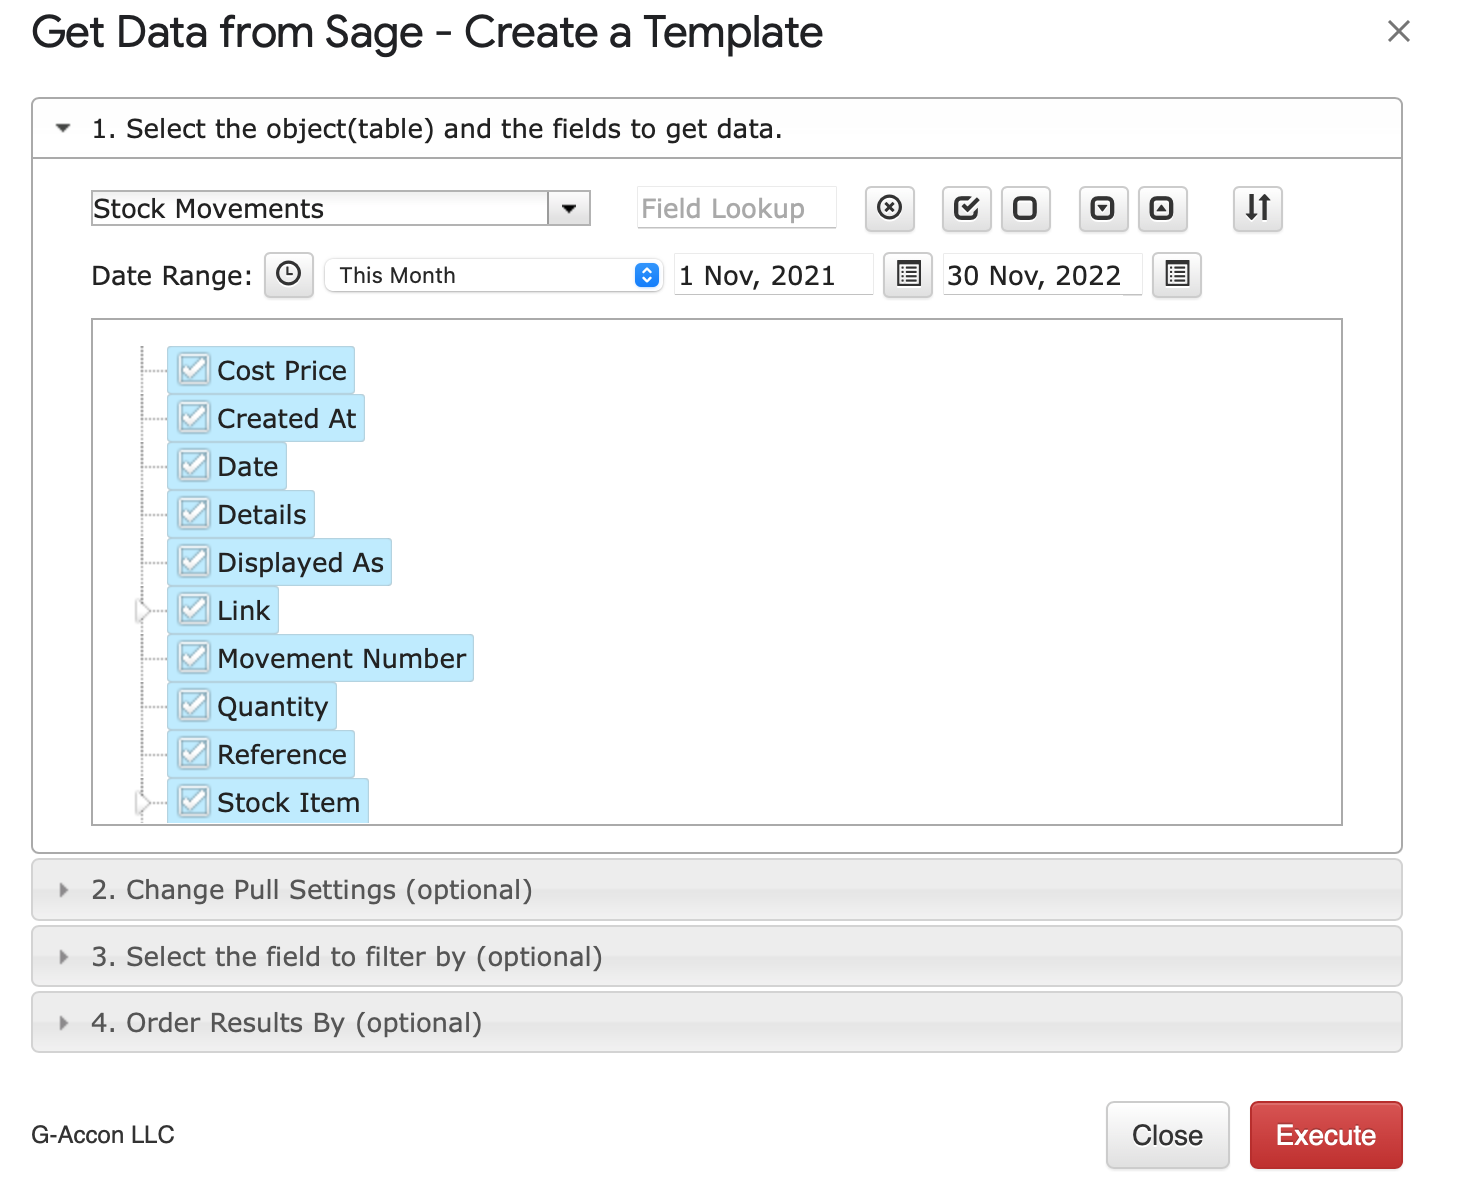This screenshot has width=1468, height=1200.
Task: Uncheck all fields using the empty square icon
Action: tap(1025, 208)
